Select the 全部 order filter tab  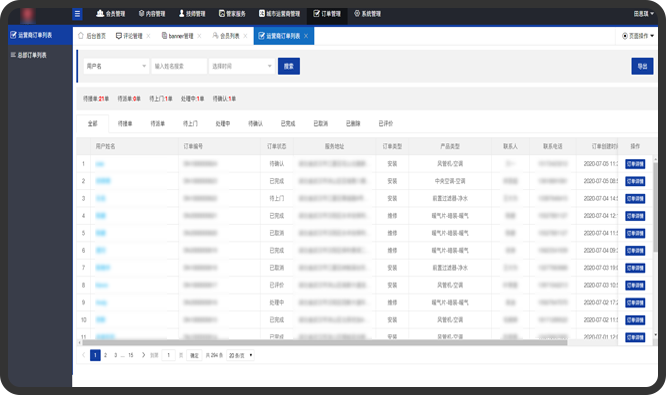tap(93, 124)
